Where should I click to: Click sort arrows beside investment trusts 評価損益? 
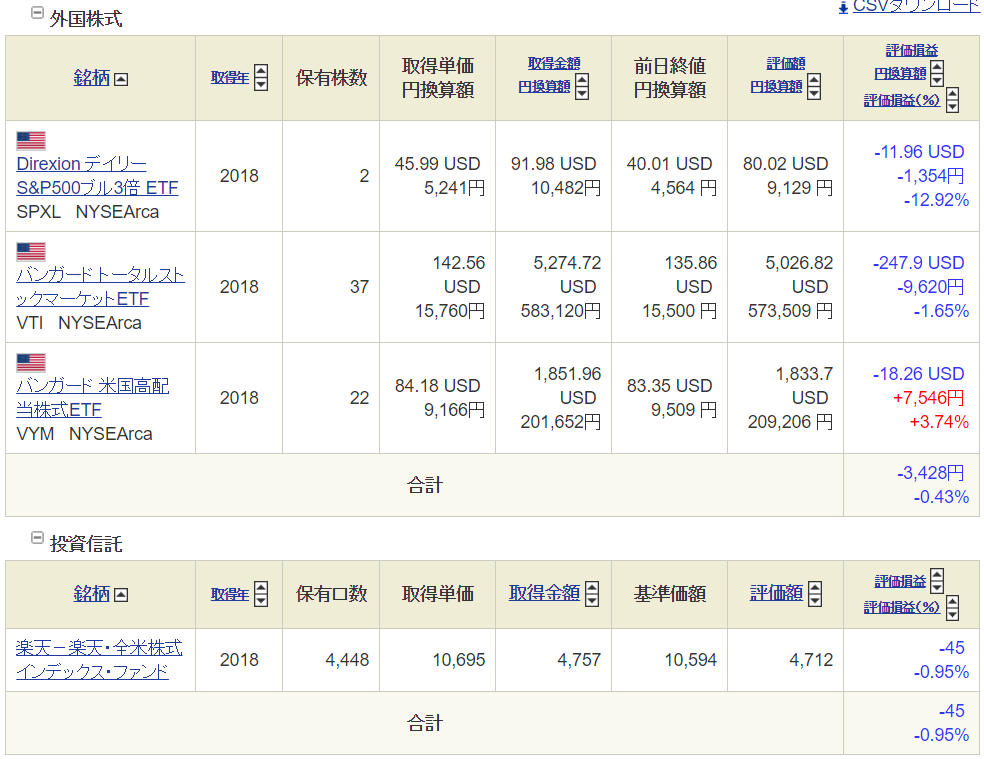point(937,581)
